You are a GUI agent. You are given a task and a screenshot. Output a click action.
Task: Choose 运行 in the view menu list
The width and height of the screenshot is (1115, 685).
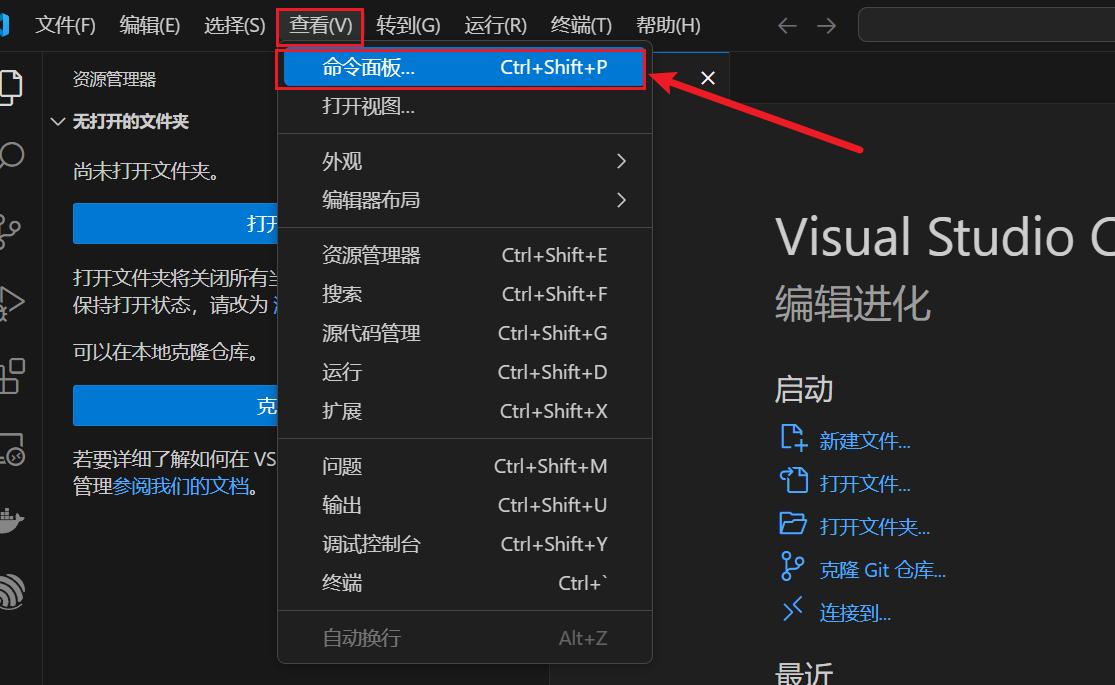[x=464, y=373]
